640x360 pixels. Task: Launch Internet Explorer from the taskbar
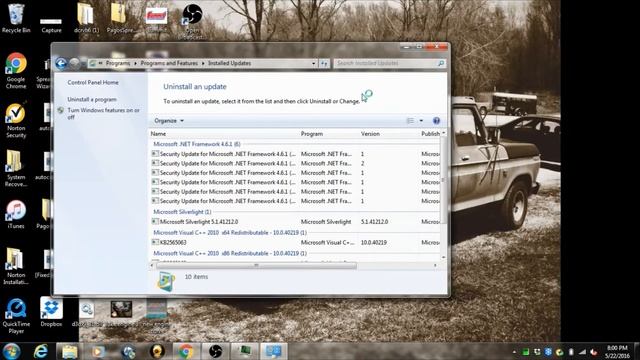click(41, 351)
